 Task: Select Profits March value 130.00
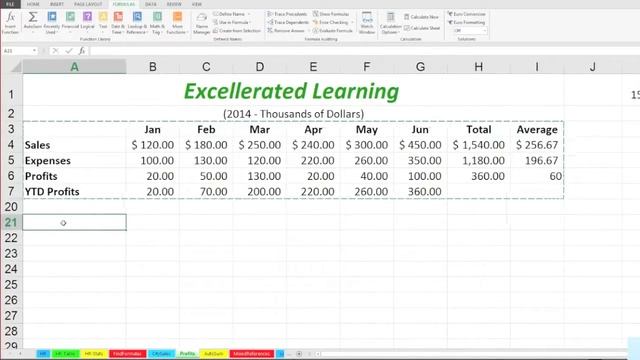point(260,176)
